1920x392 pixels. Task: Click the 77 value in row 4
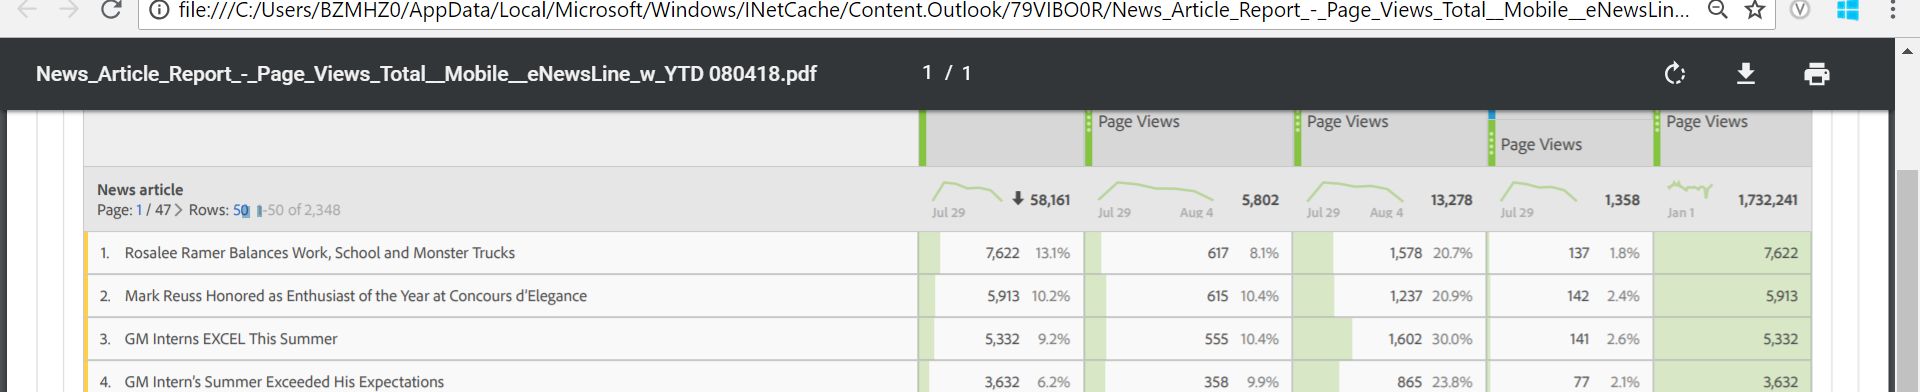[1581, 382]
